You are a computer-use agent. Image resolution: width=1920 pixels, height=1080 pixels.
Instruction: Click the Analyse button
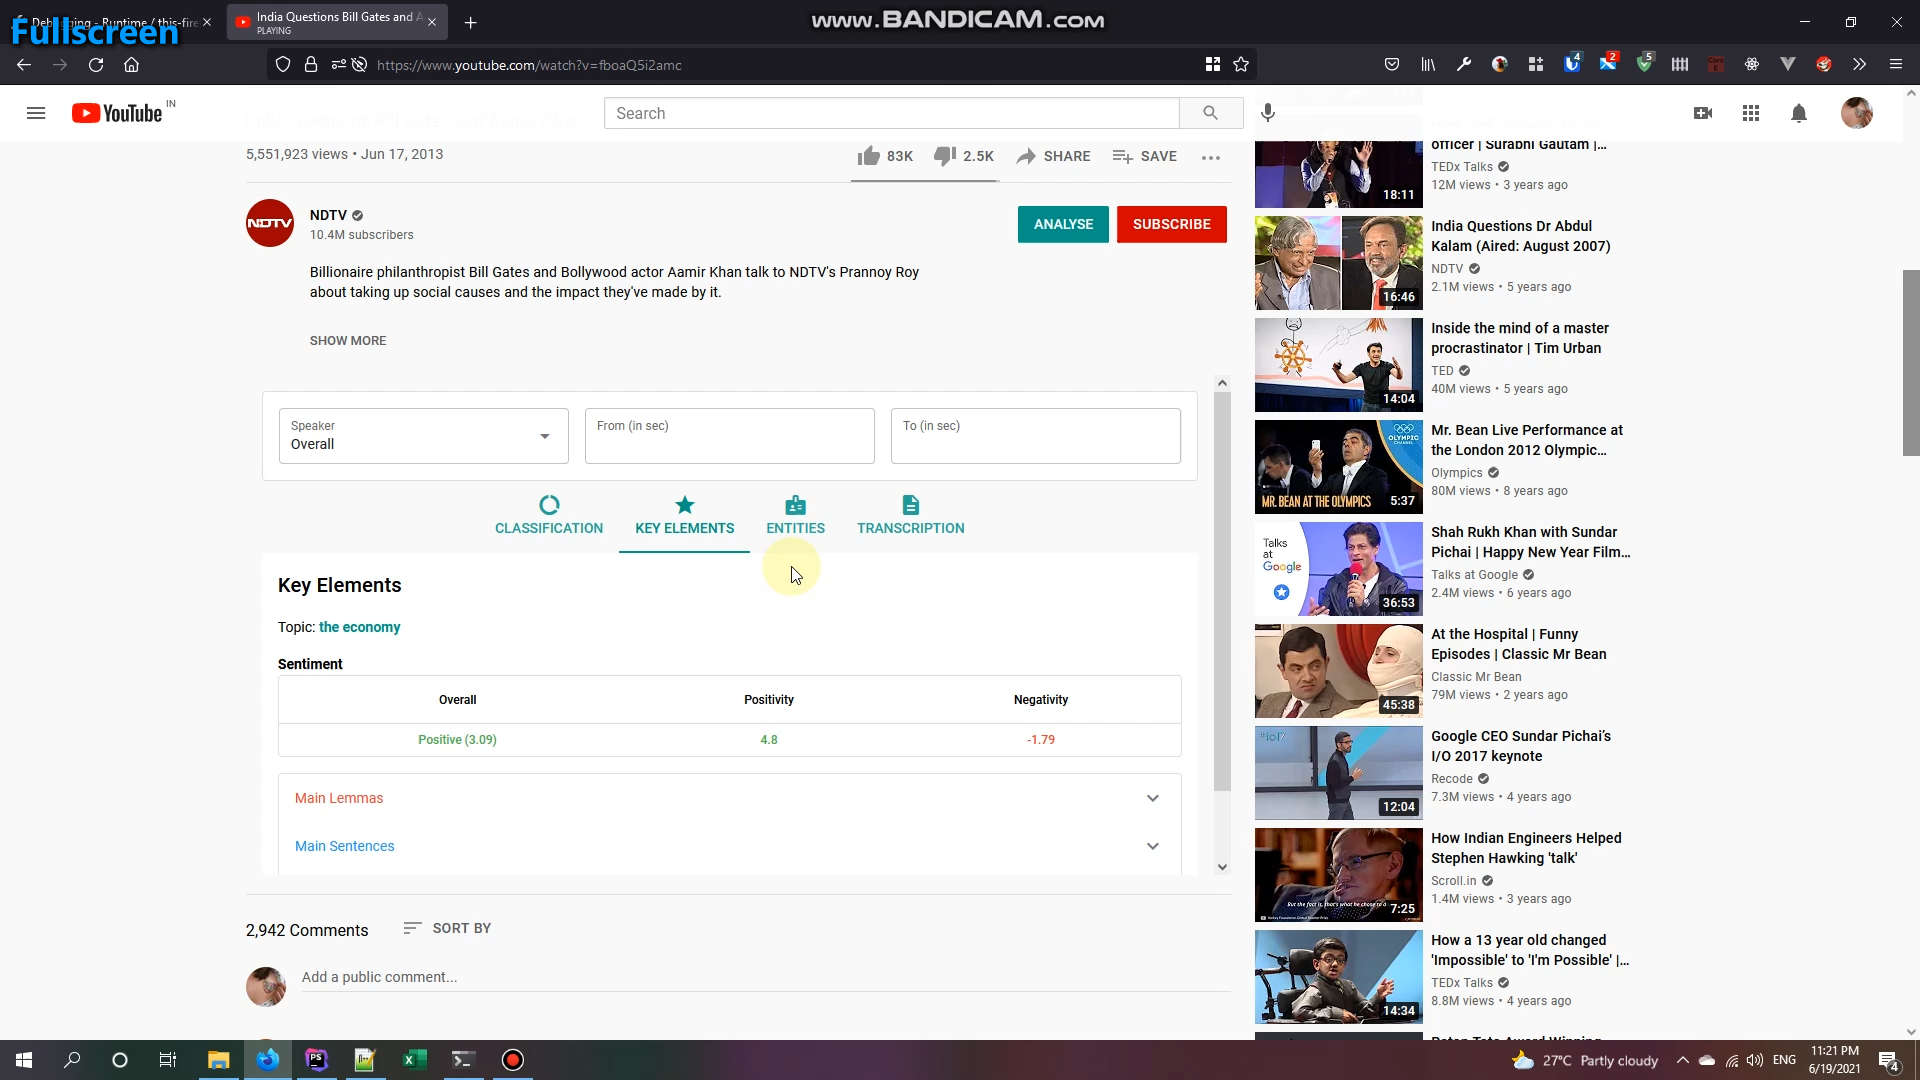click(1062, 224)
